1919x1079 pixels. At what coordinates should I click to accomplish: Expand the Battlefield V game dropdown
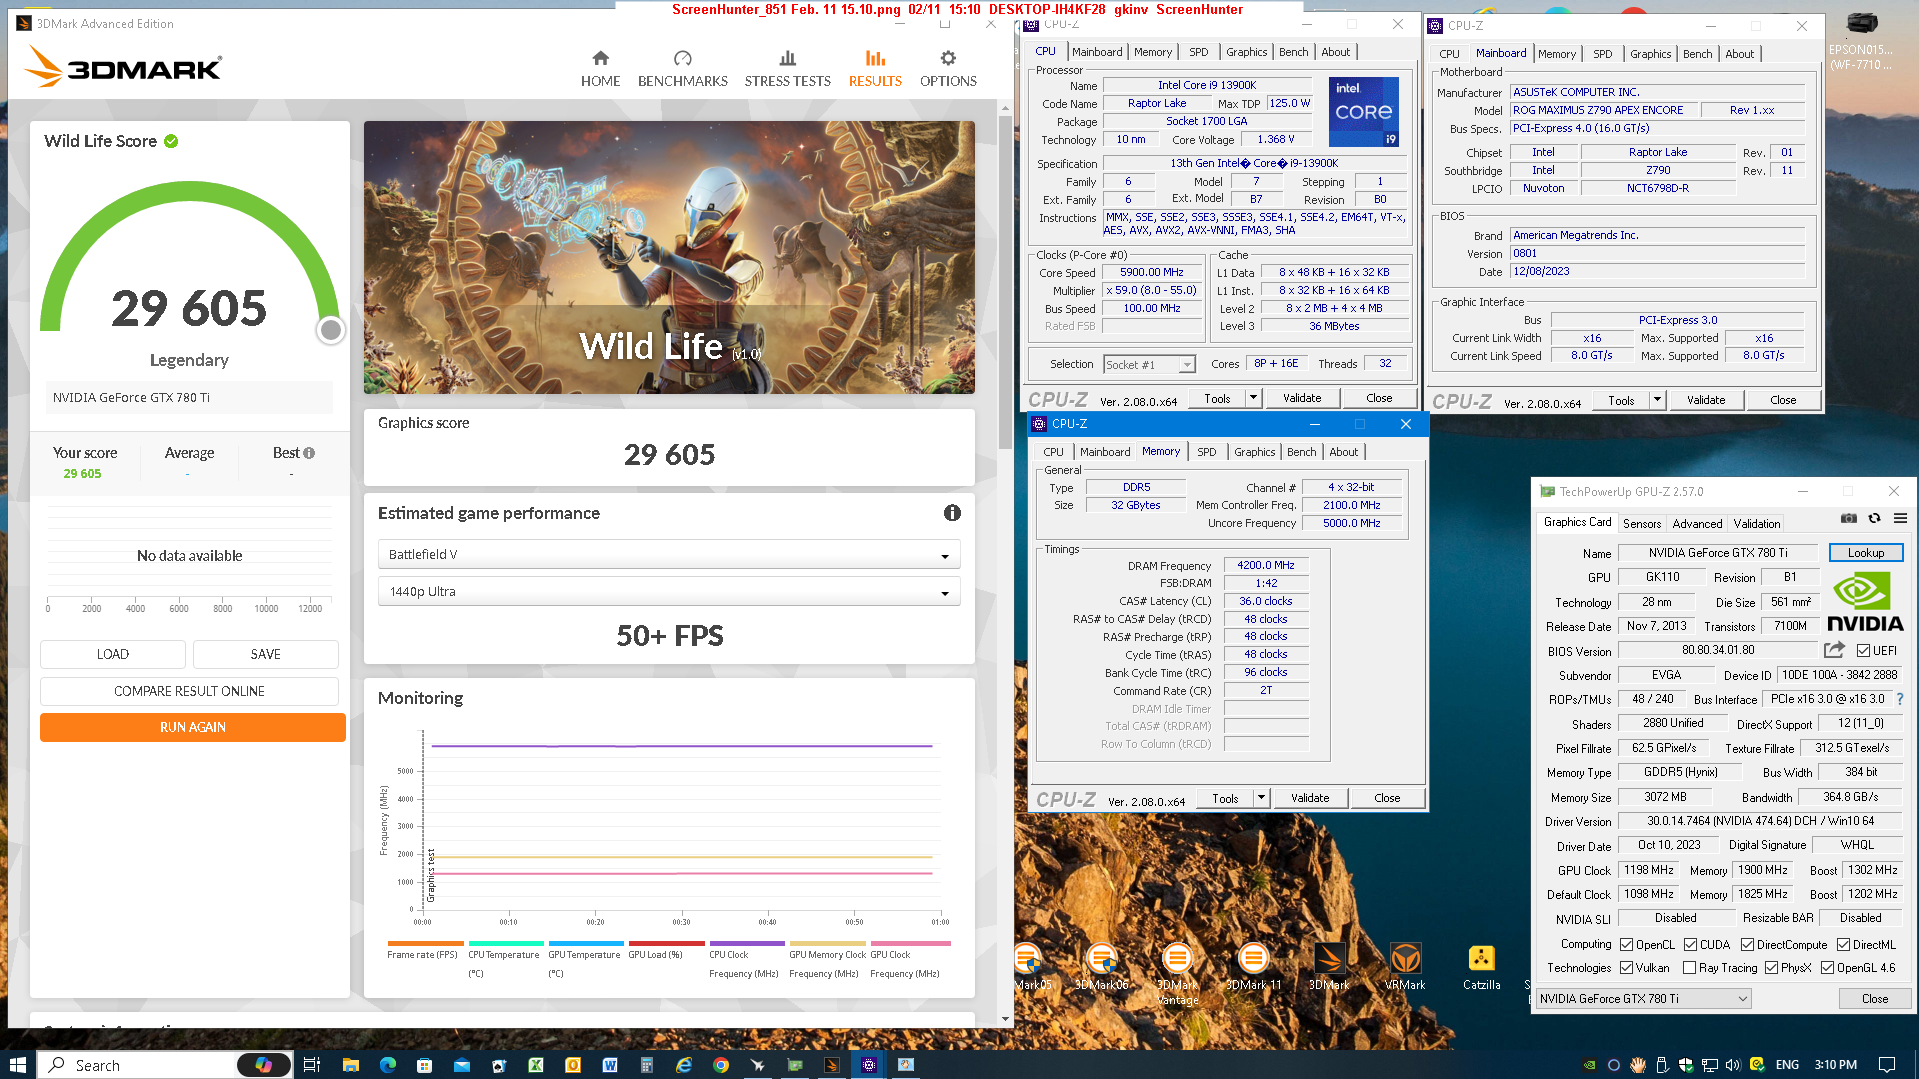tap(668, 554)
